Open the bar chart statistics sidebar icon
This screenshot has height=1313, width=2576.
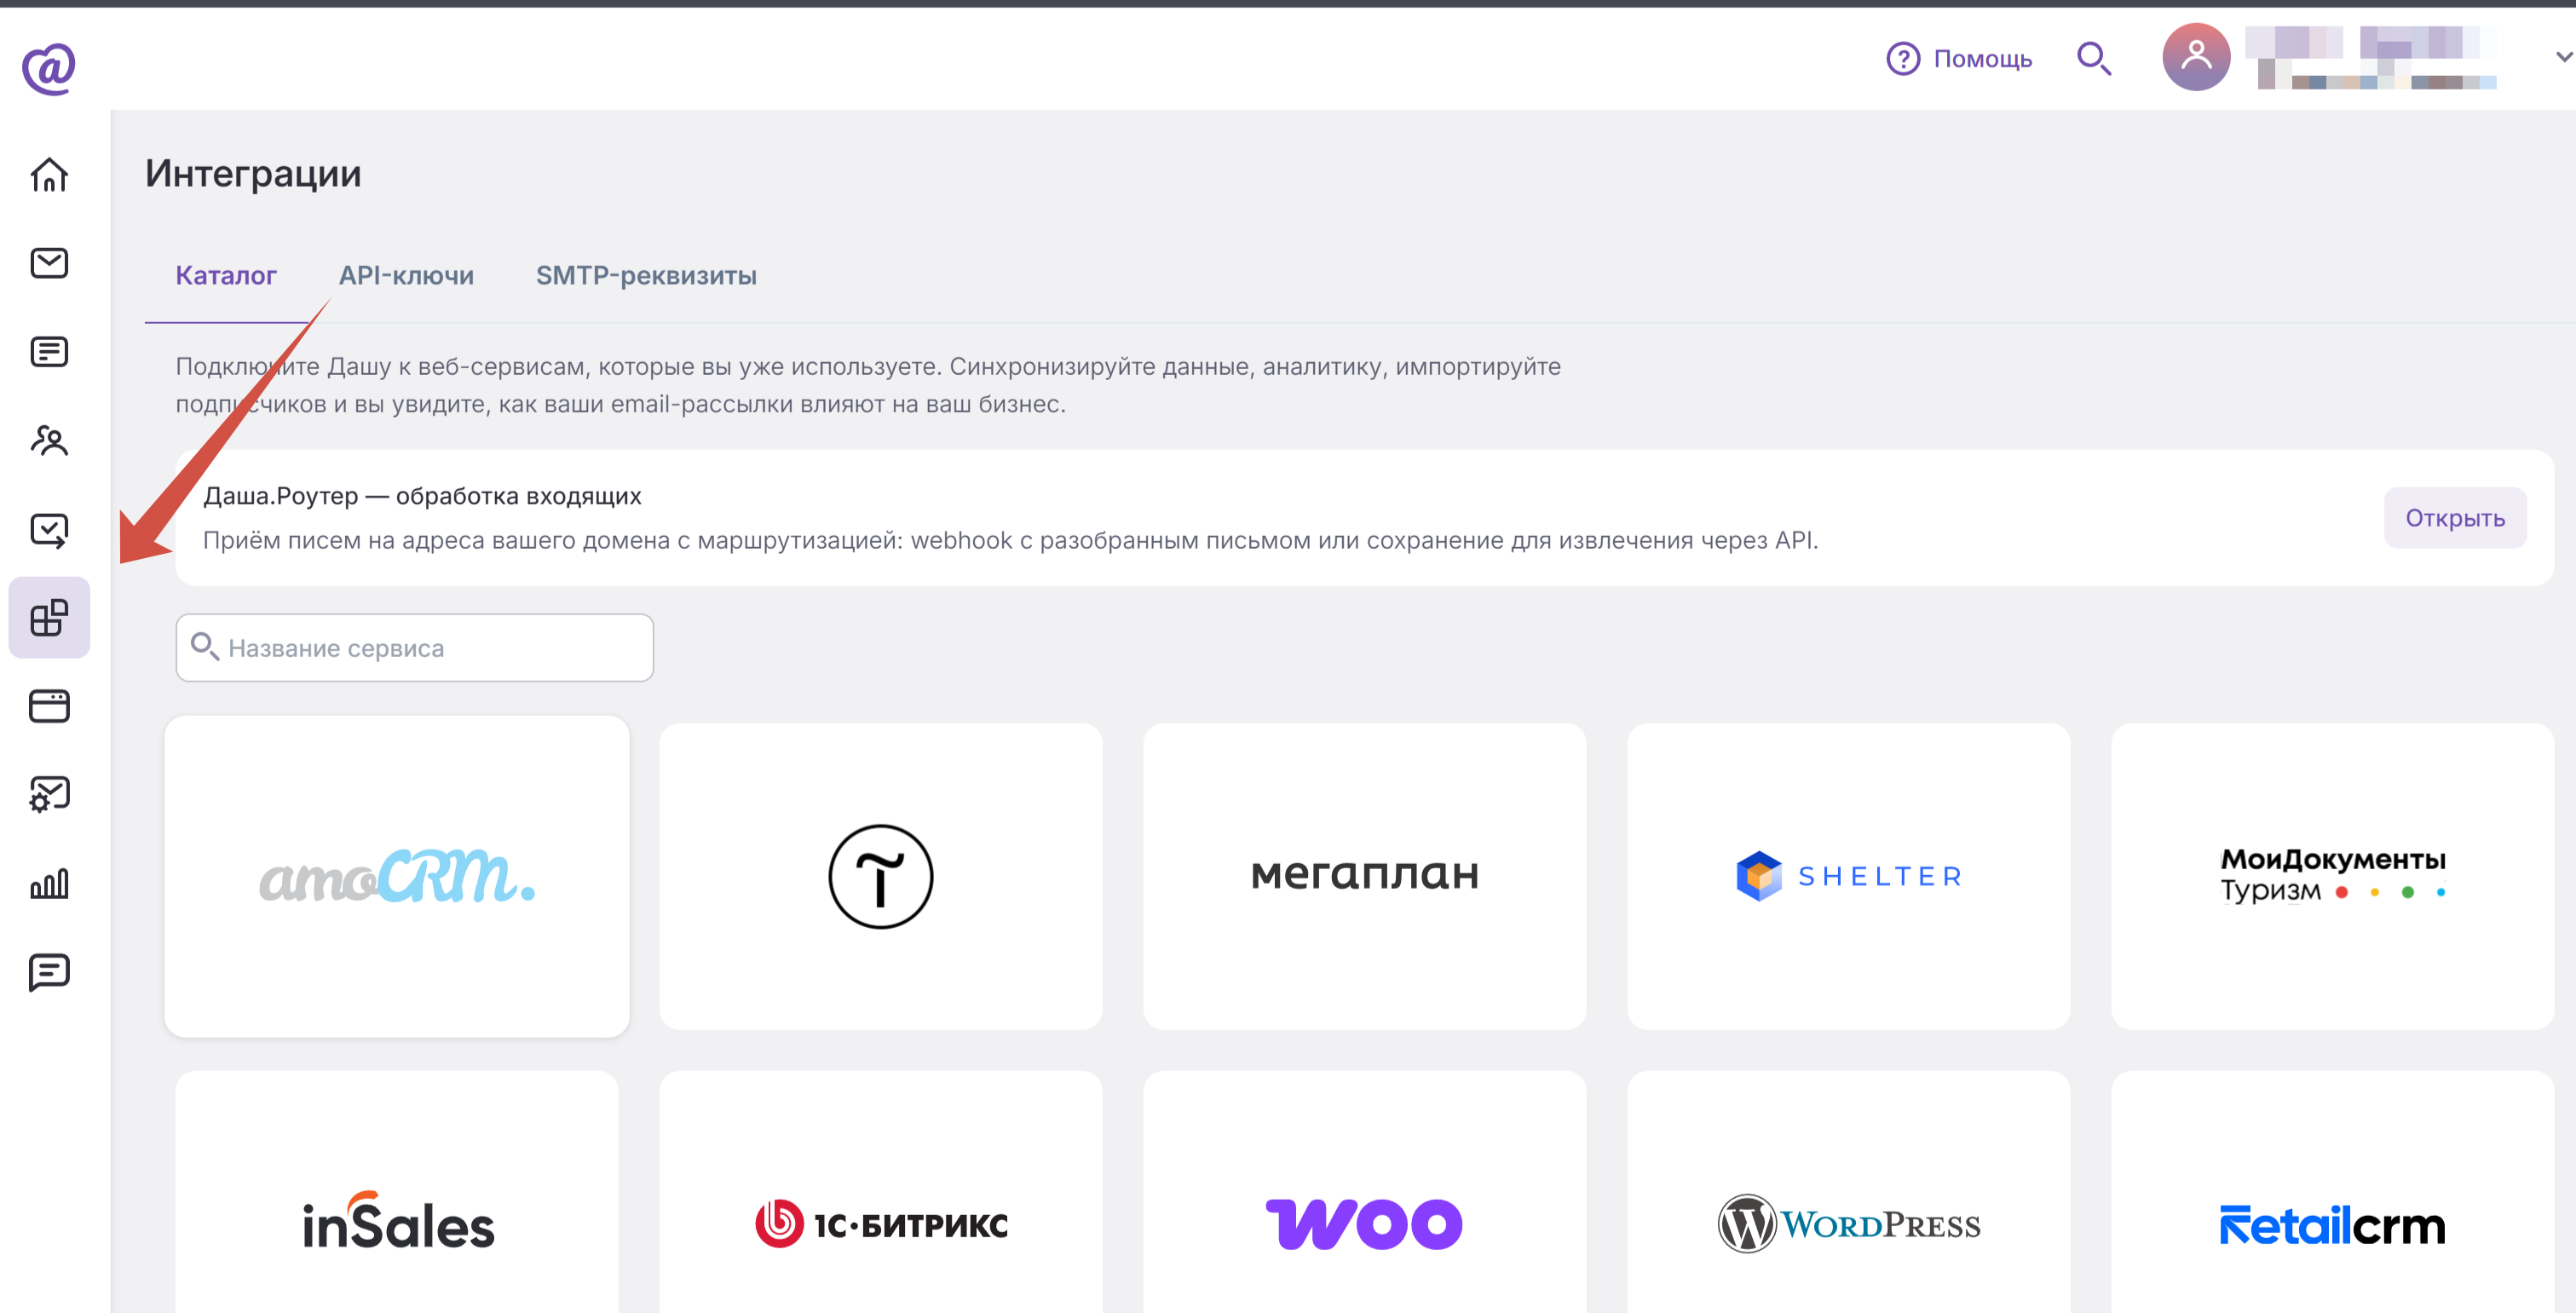point(49,883)
